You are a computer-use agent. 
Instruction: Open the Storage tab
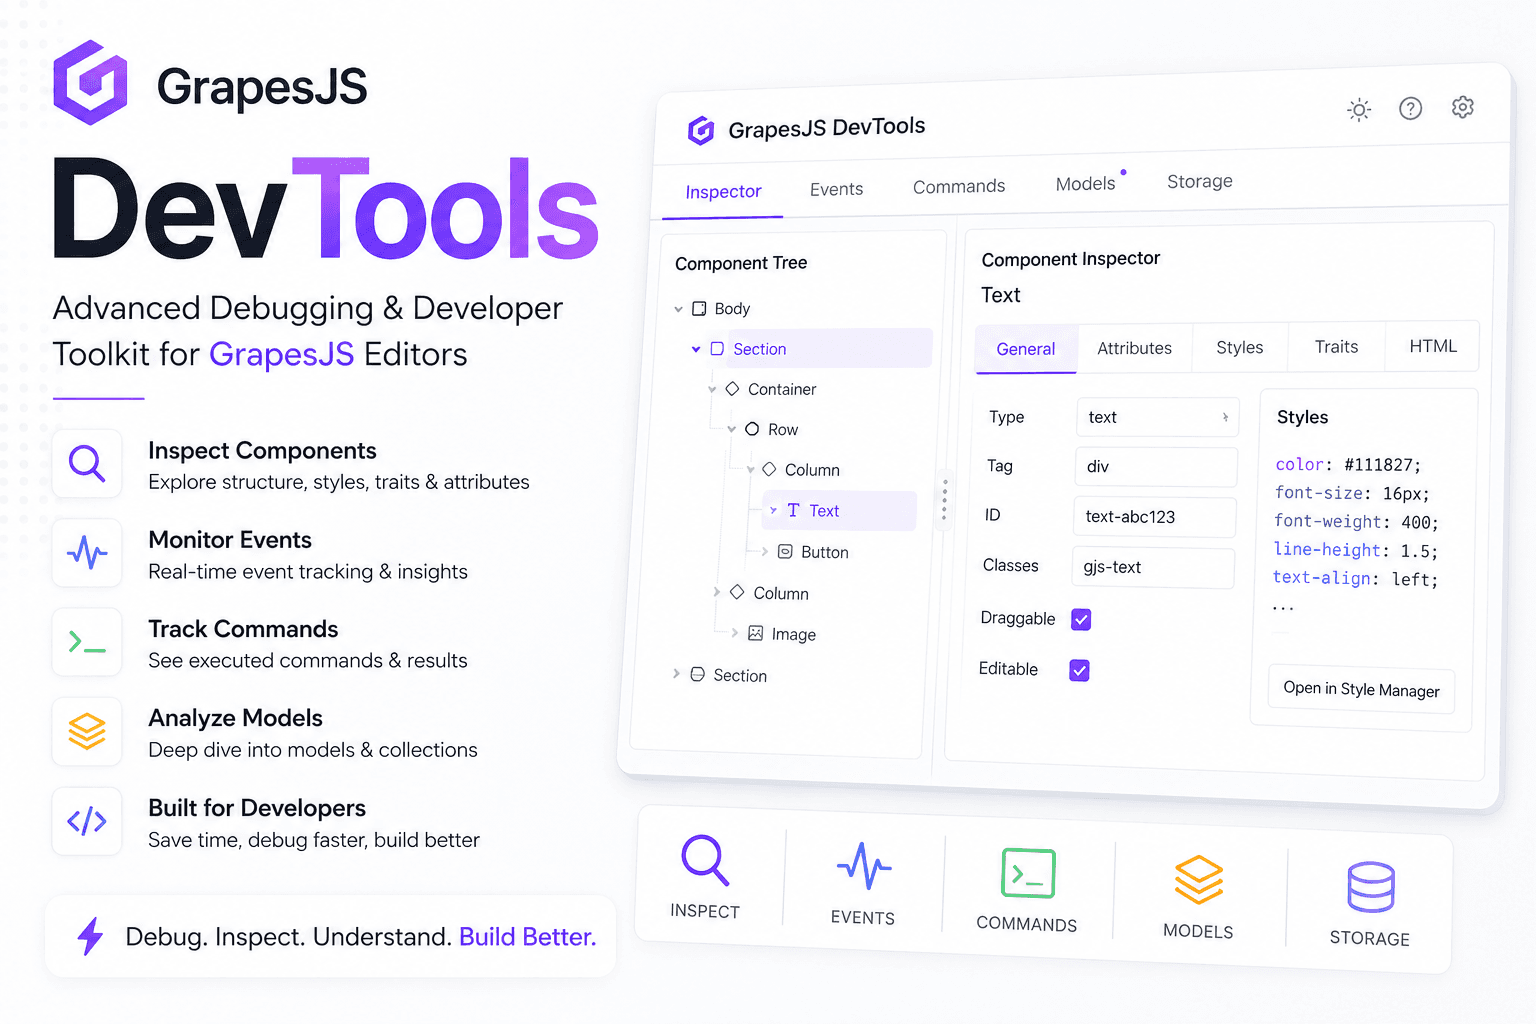point(1200,181)
